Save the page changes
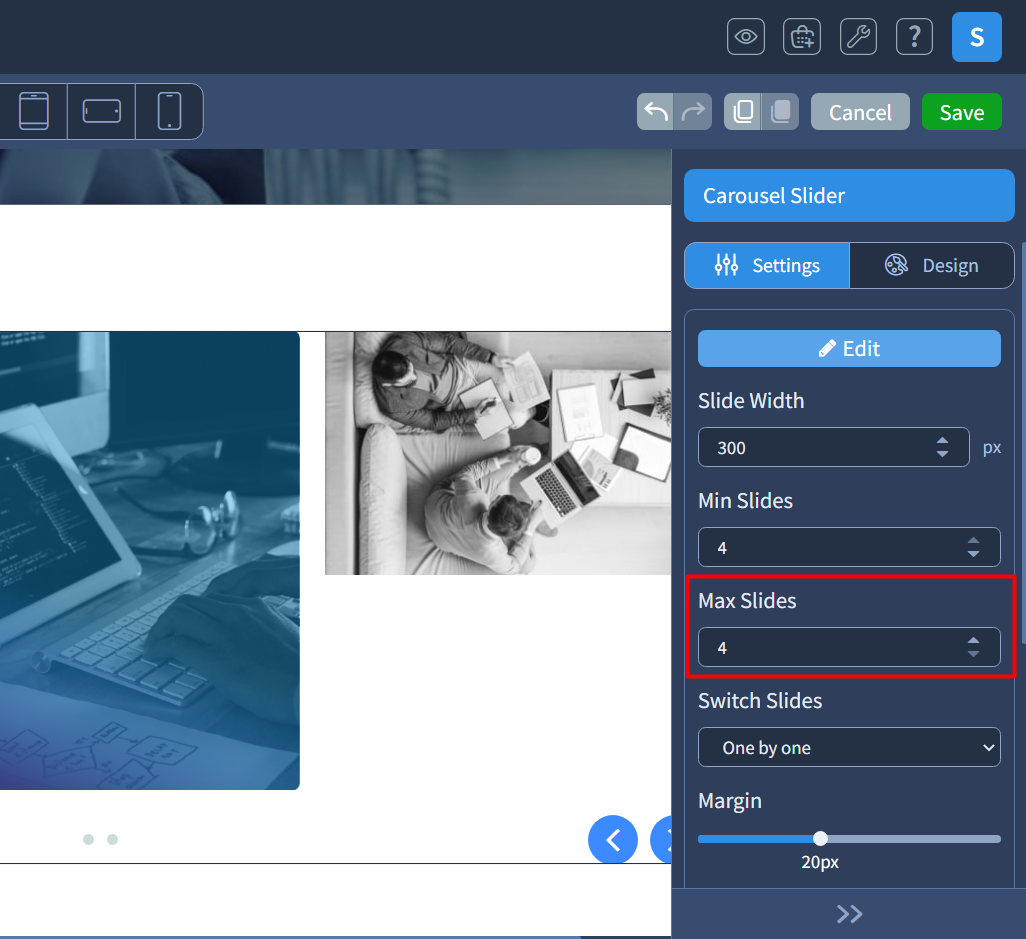 coord(961,112)
